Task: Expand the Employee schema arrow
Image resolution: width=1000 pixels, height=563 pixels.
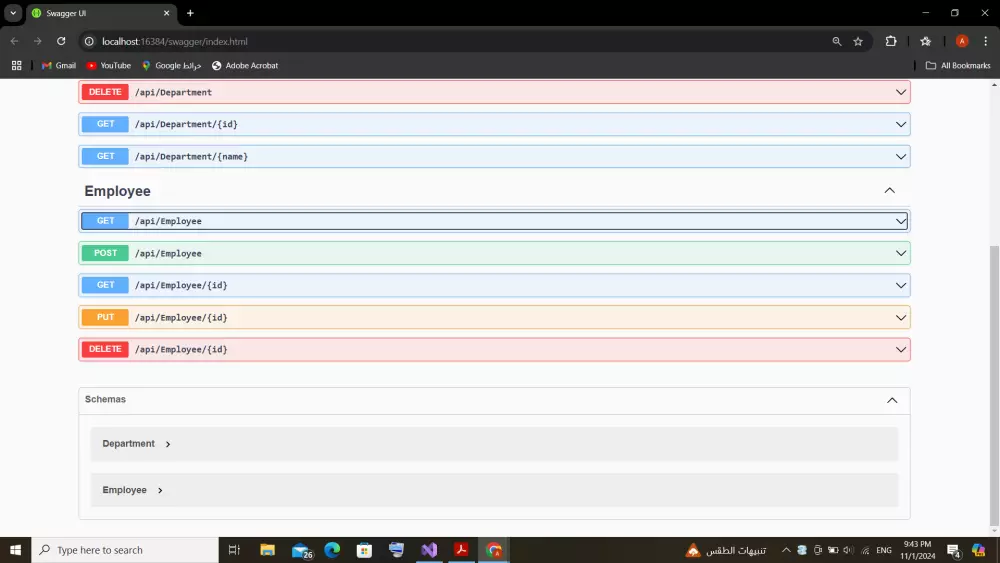Action: pos(160,490)
